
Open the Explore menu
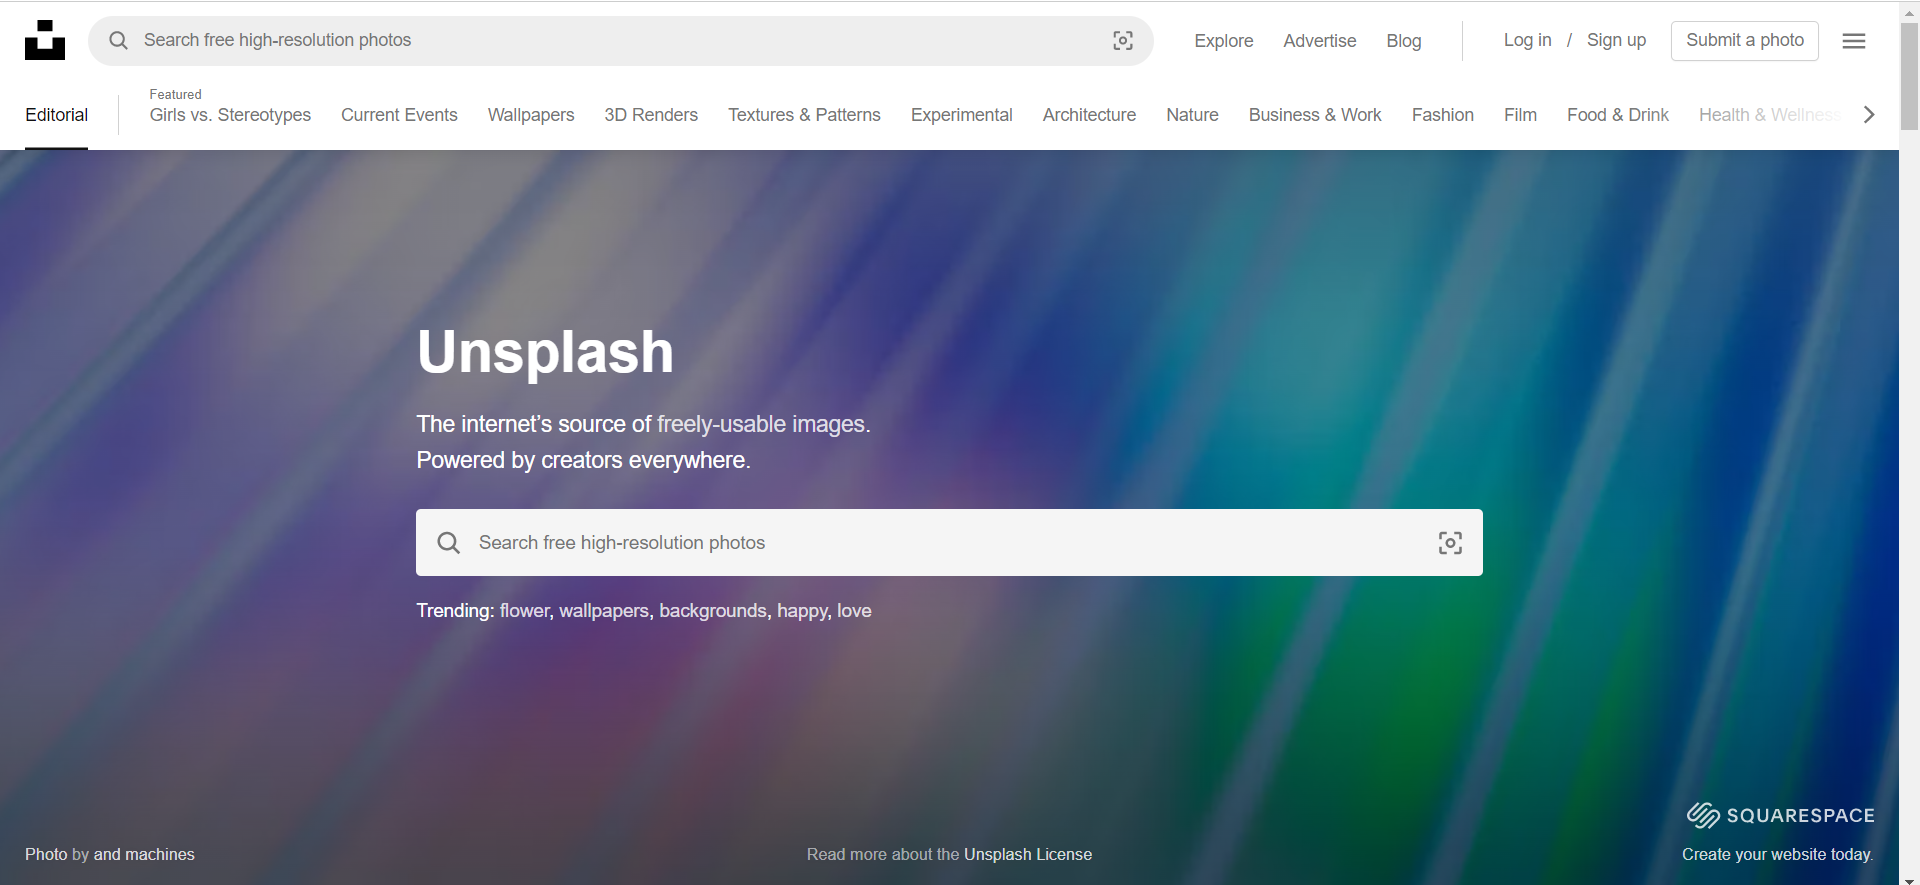1224,41
